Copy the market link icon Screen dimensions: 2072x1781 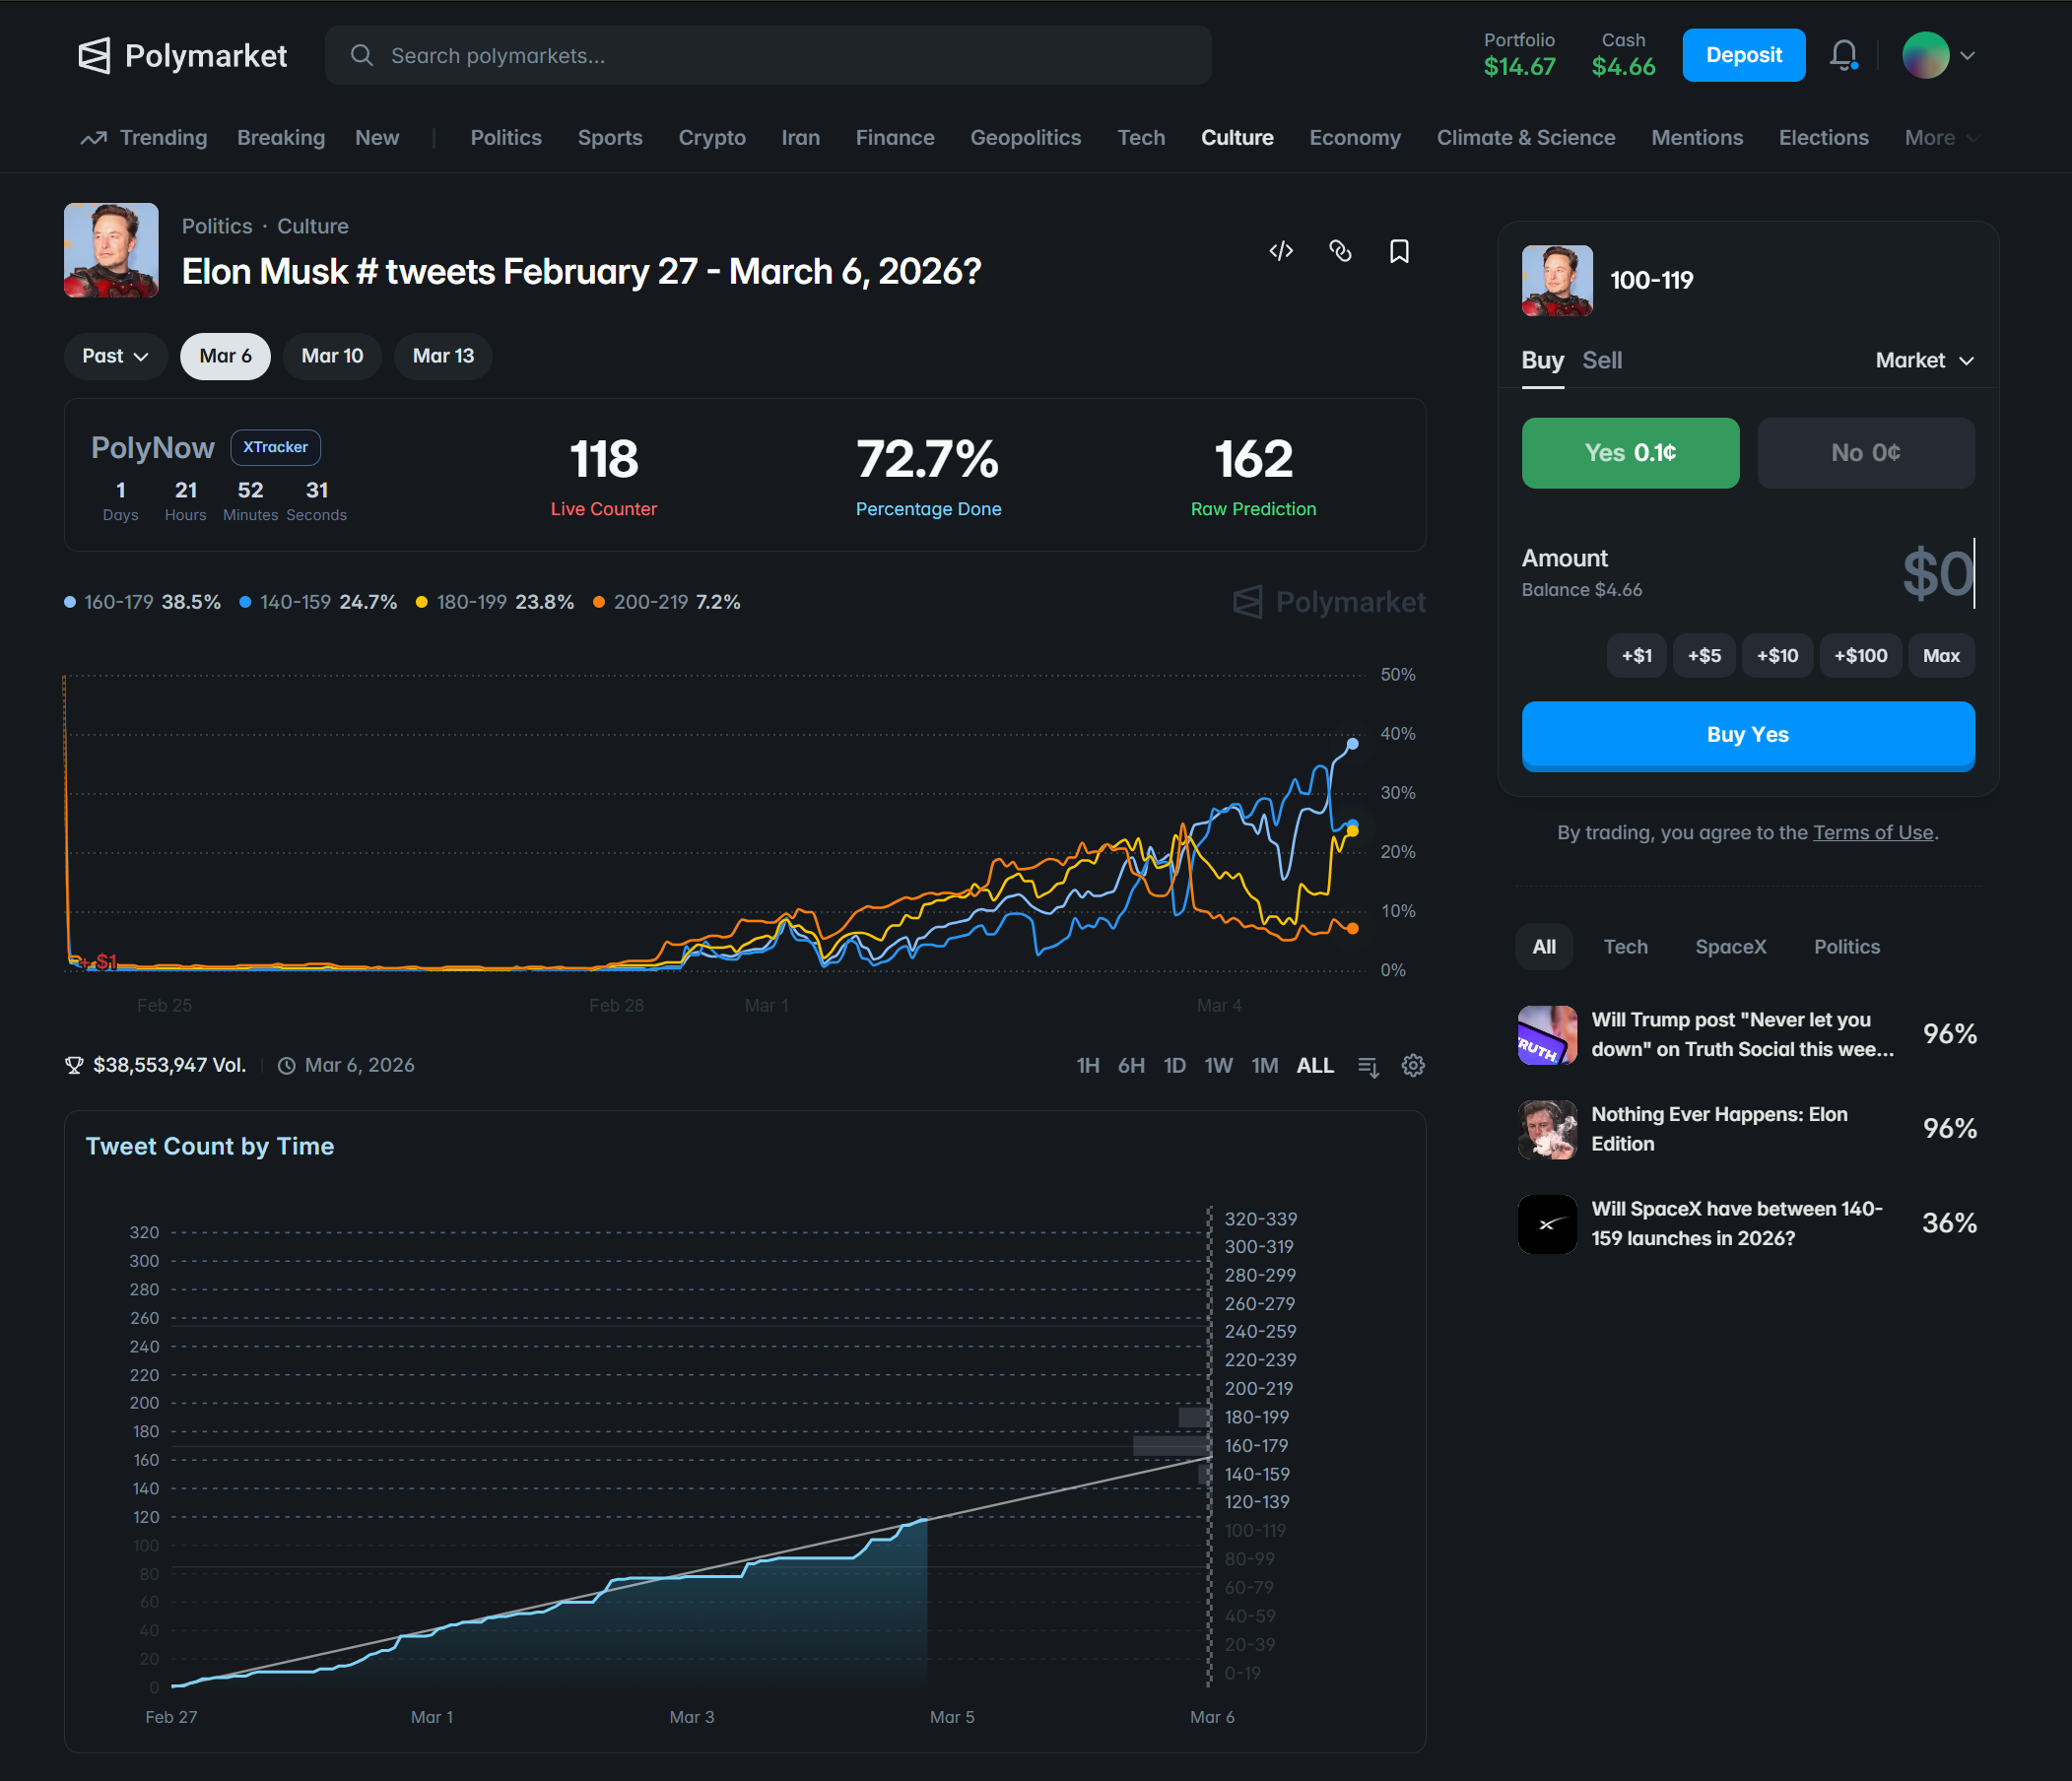coord(1341,251)
